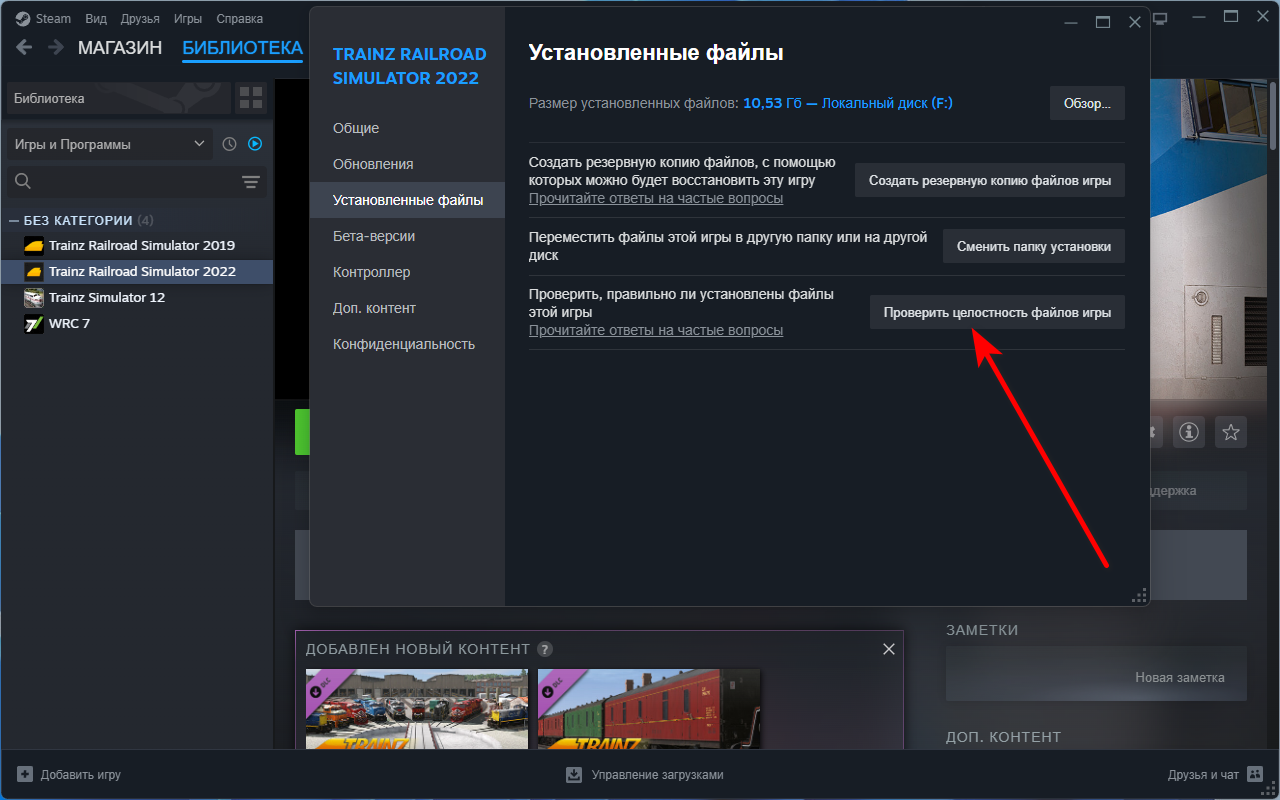Click the game info icon
The width and height of the screenshot is (1280, 800).
tap(1188, 432)
